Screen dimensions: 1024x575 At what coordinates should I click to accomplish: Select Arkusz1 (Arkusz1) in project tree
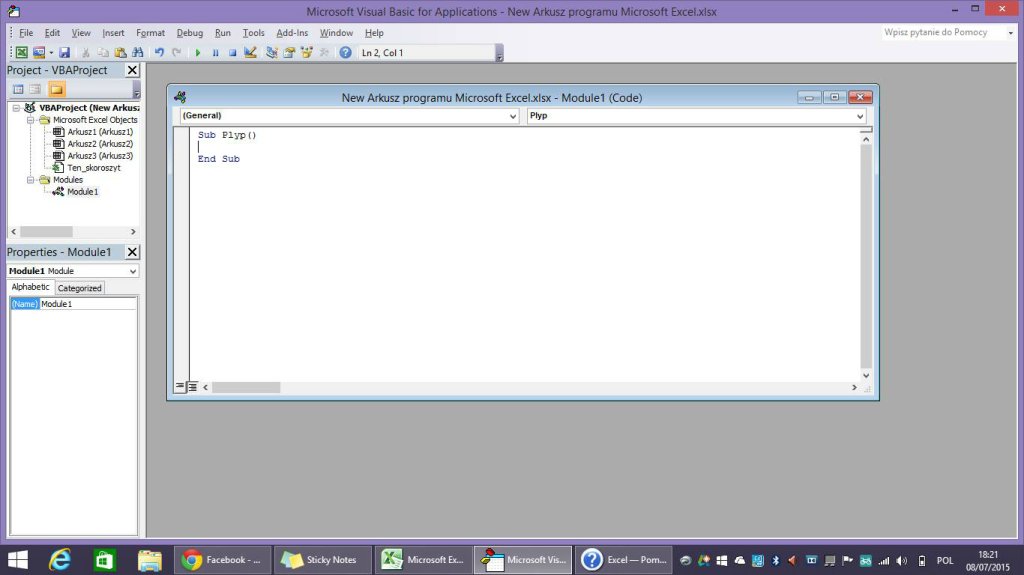pyautogui.click(x=100, y=132)
